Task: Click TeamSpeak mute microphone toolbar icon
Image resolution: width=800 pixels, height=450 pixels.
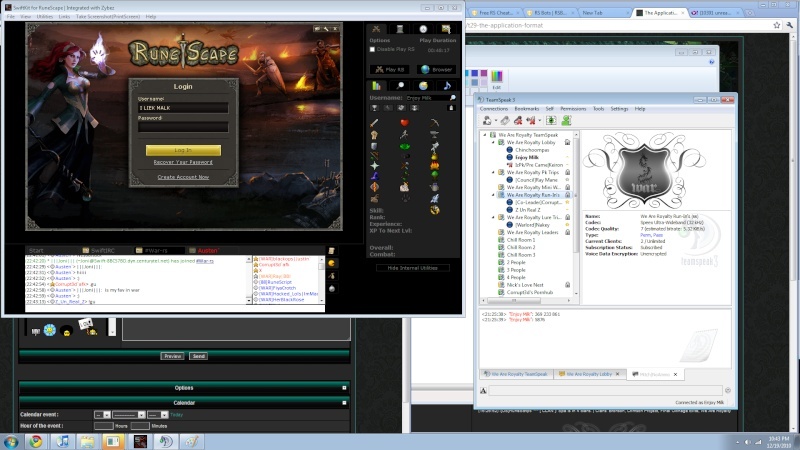Action: [x=518, y=121]
